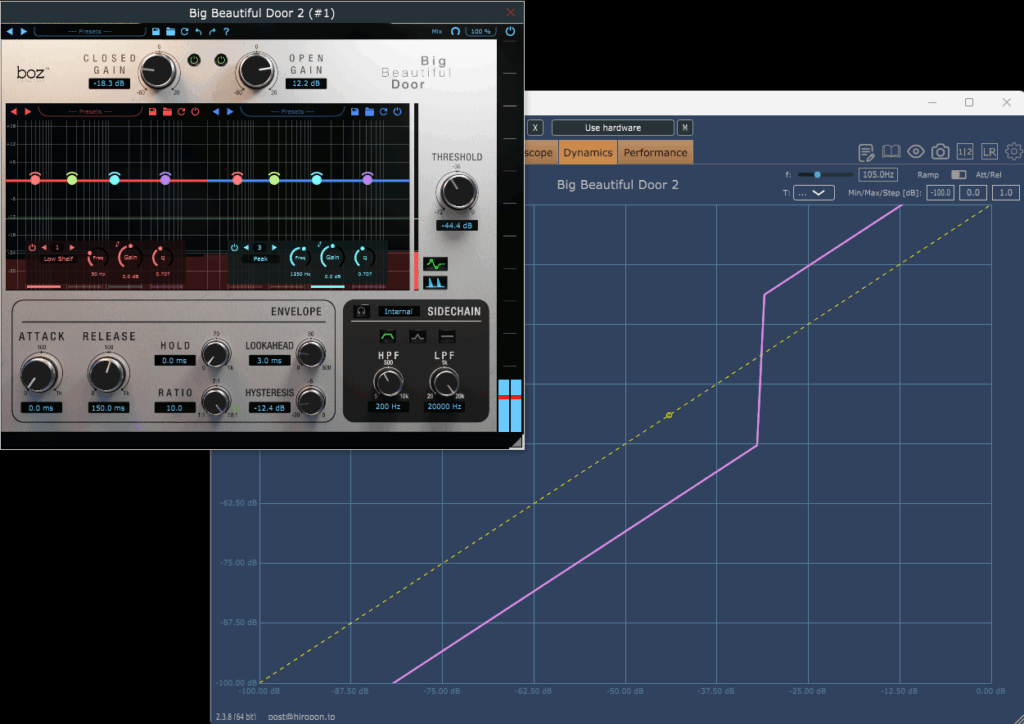Click the Mix headphone icon button
The image size is (1024, 724).
point(455,31)
